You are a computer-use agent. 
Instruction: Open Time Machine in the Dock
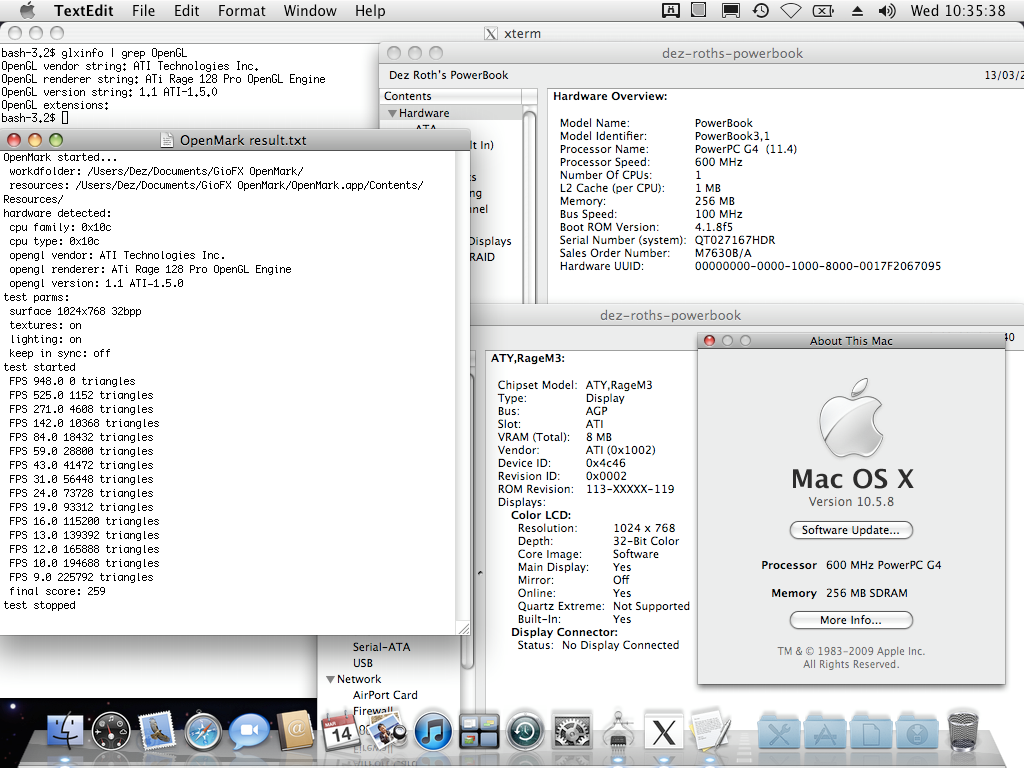tap(524, 731)
